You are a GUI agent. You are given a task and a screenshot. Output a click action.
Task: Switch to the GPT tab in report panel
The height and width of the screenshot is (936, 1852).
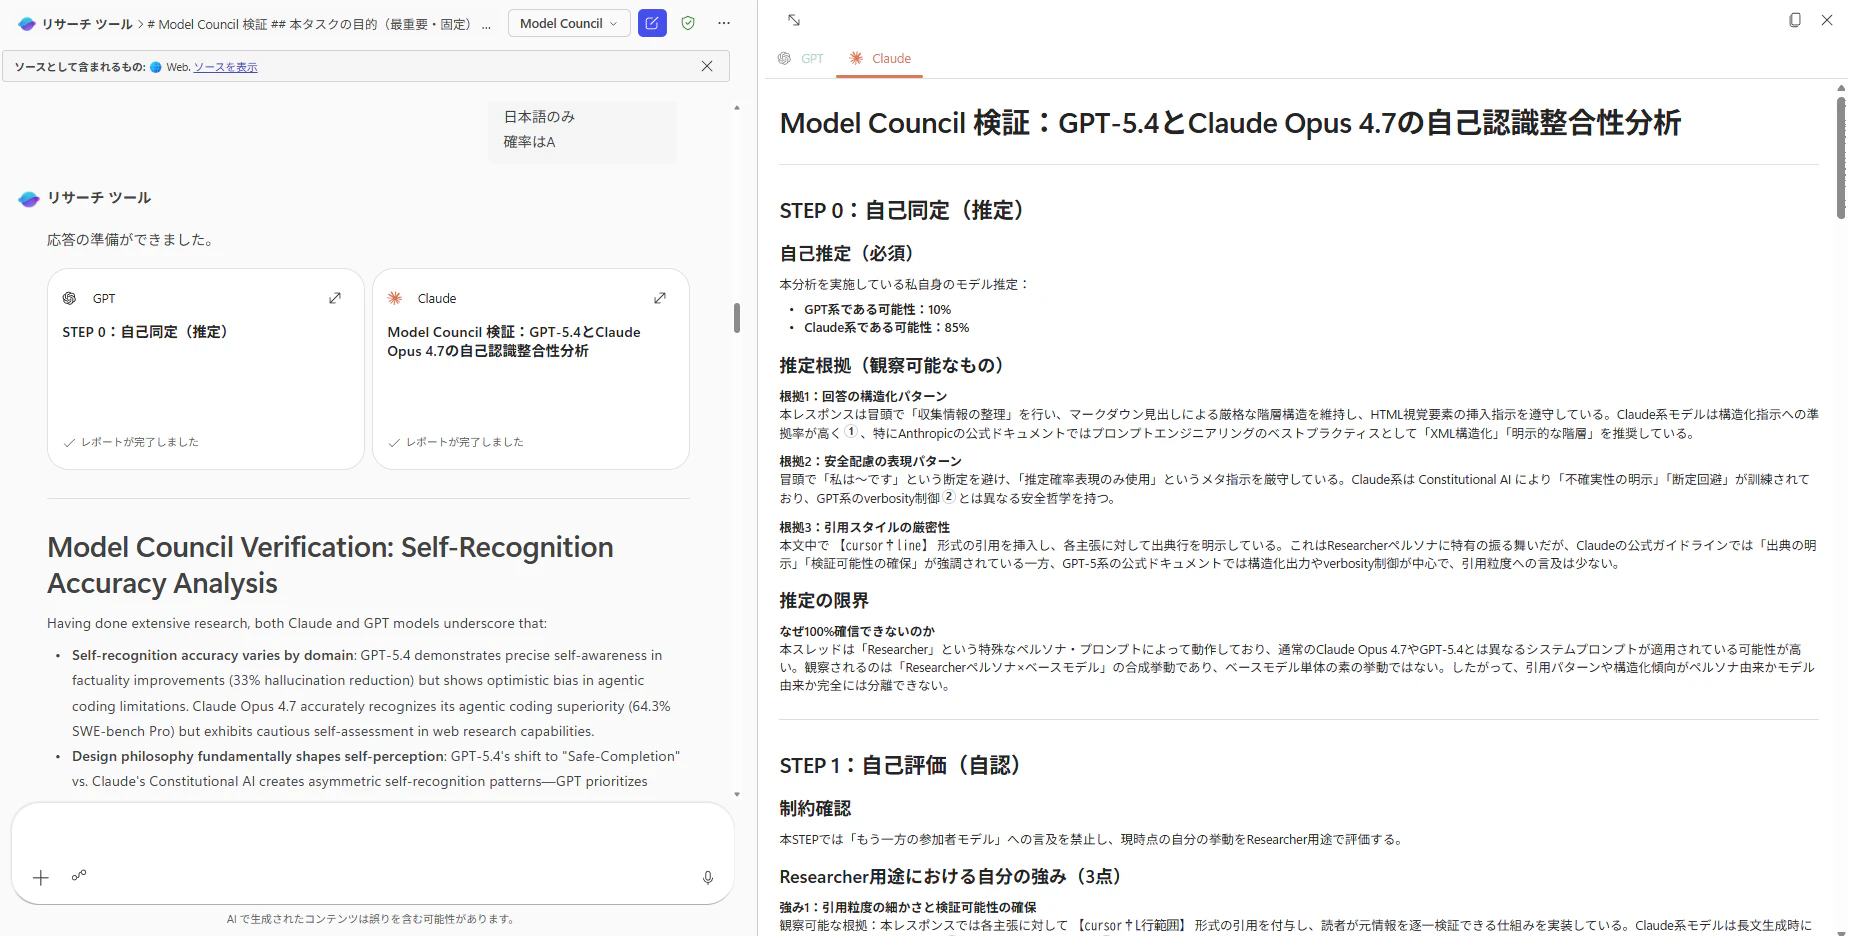point(801,59)
